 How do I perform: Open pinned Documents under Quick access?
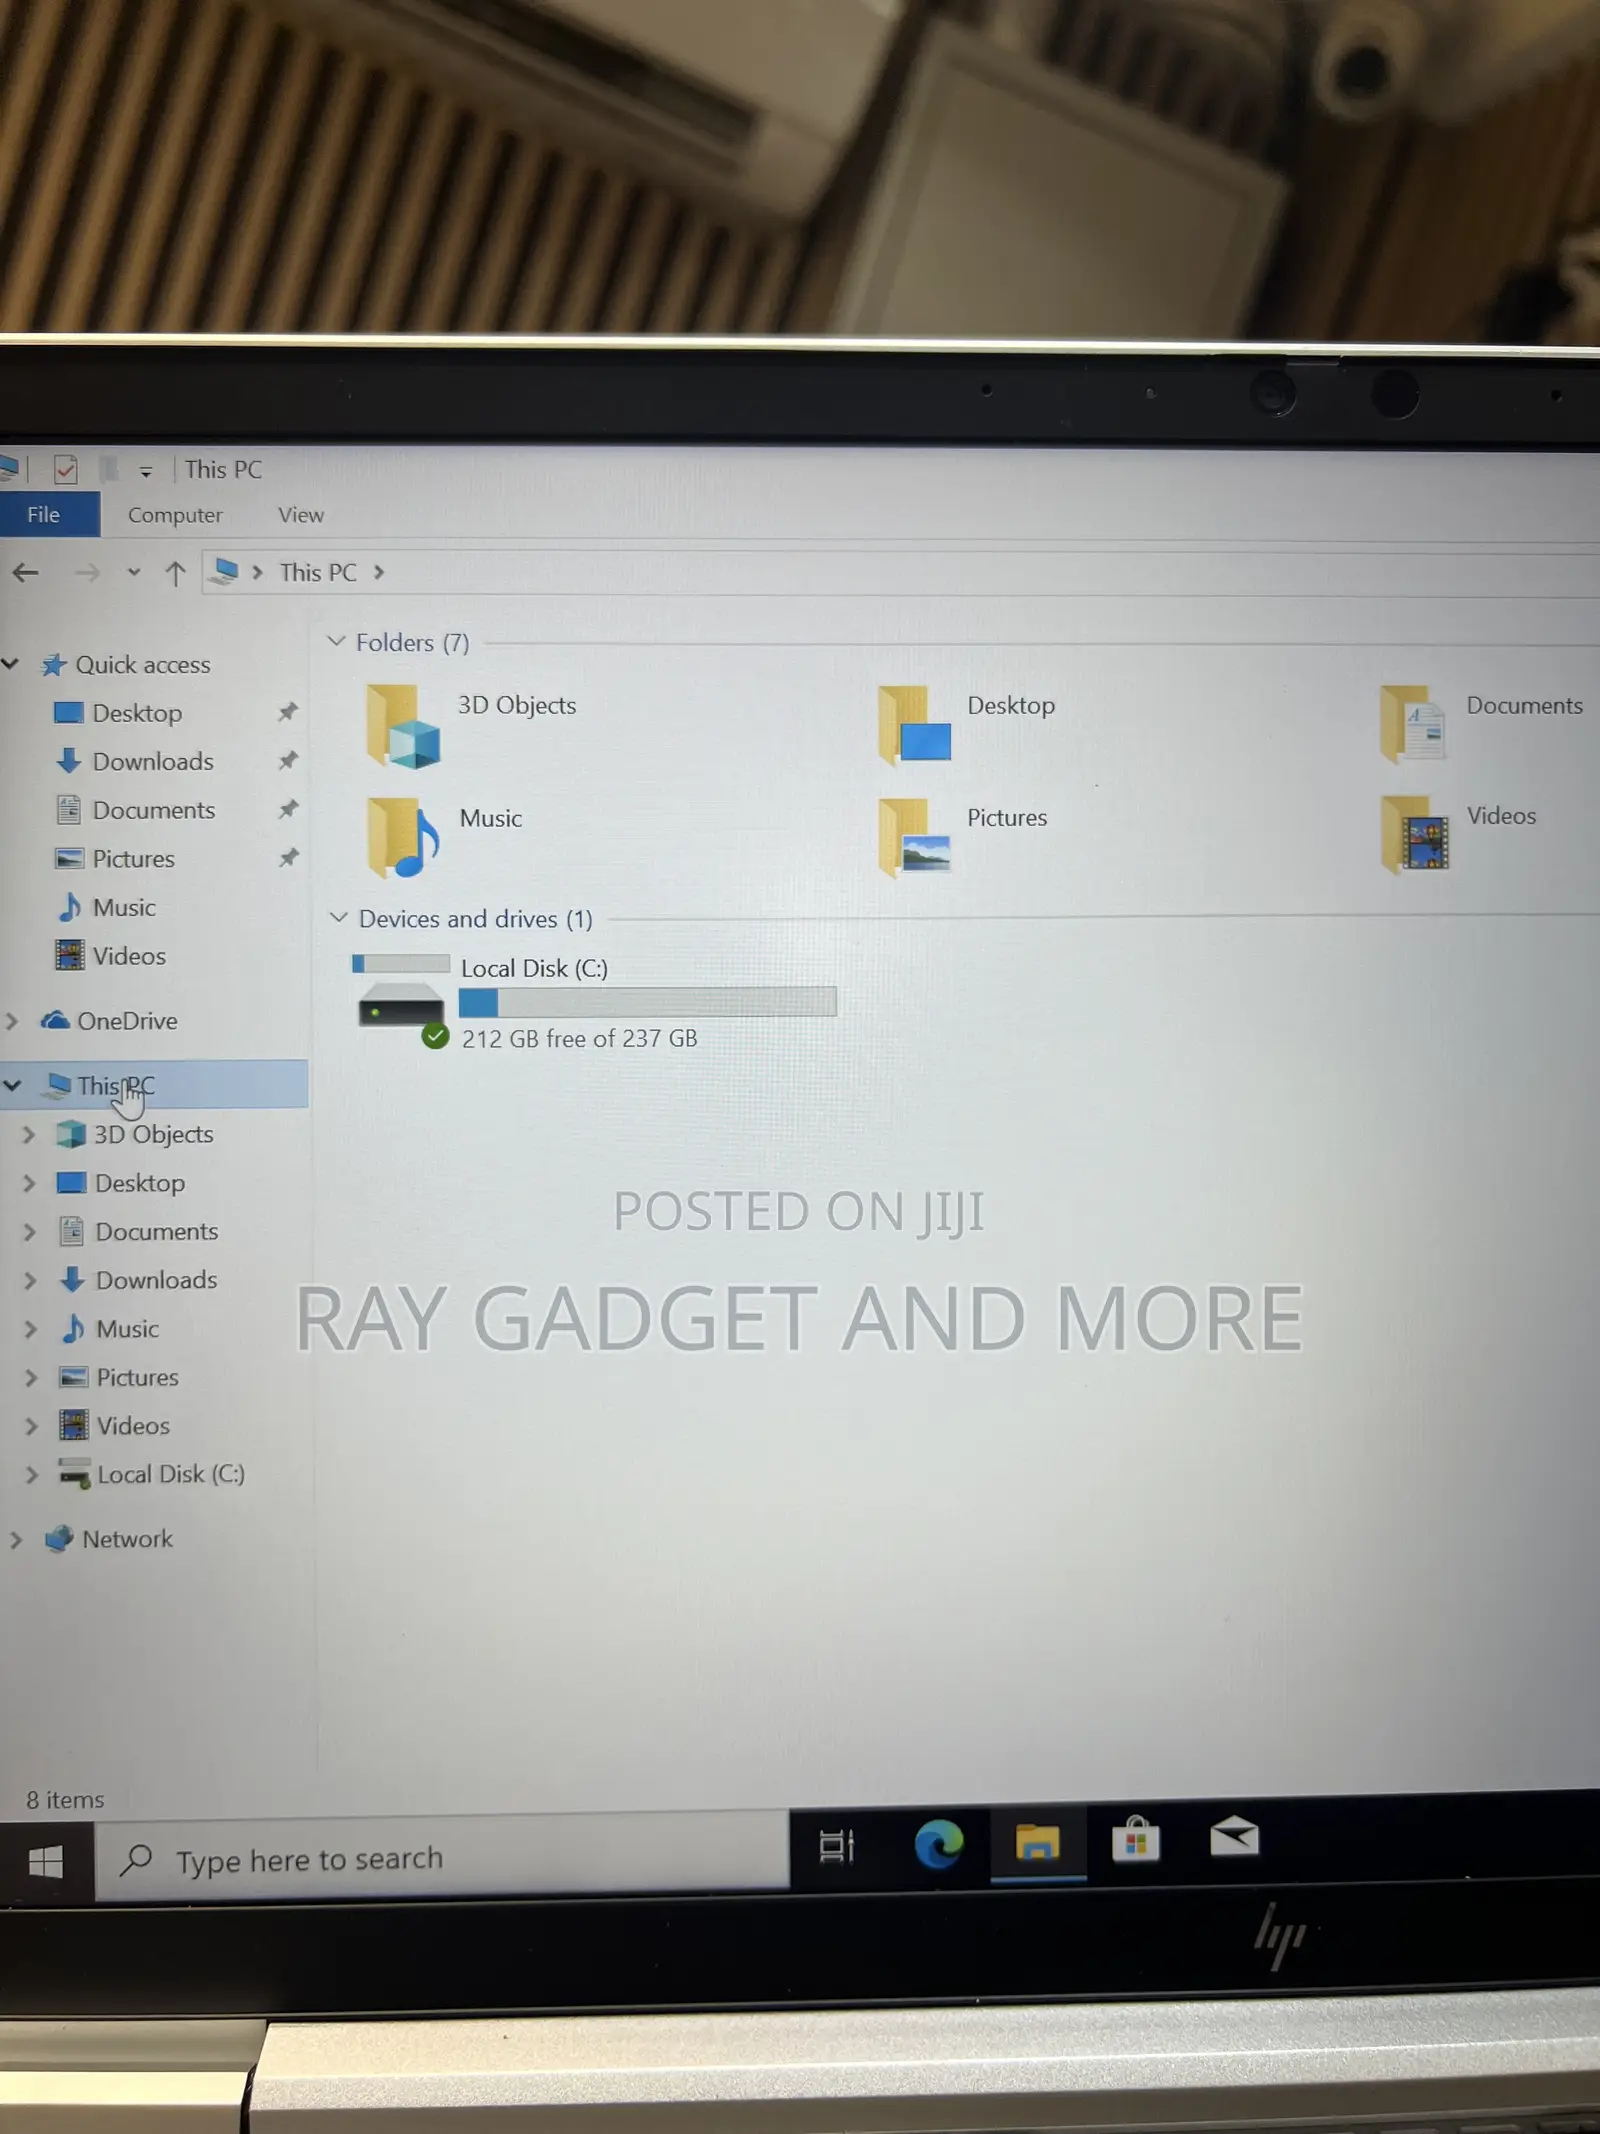tap(154, 809)
